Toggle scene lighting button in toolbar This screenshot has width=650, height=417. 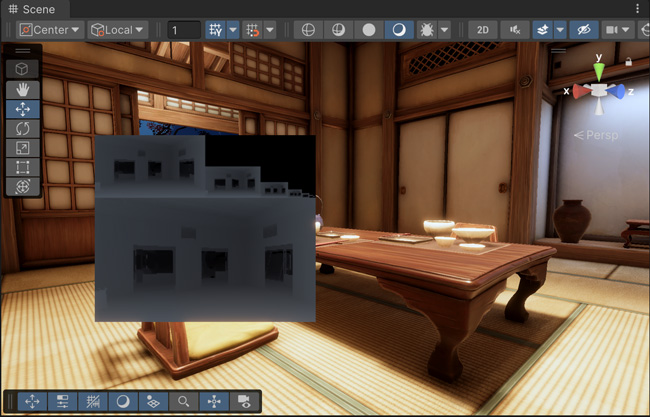pos(400,29)
